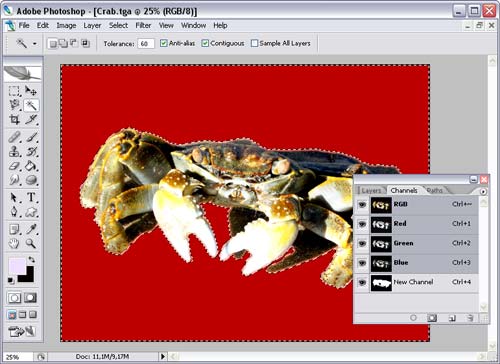Open the Window menu
The width and height of the screenshot is (500, 364).
193,25
